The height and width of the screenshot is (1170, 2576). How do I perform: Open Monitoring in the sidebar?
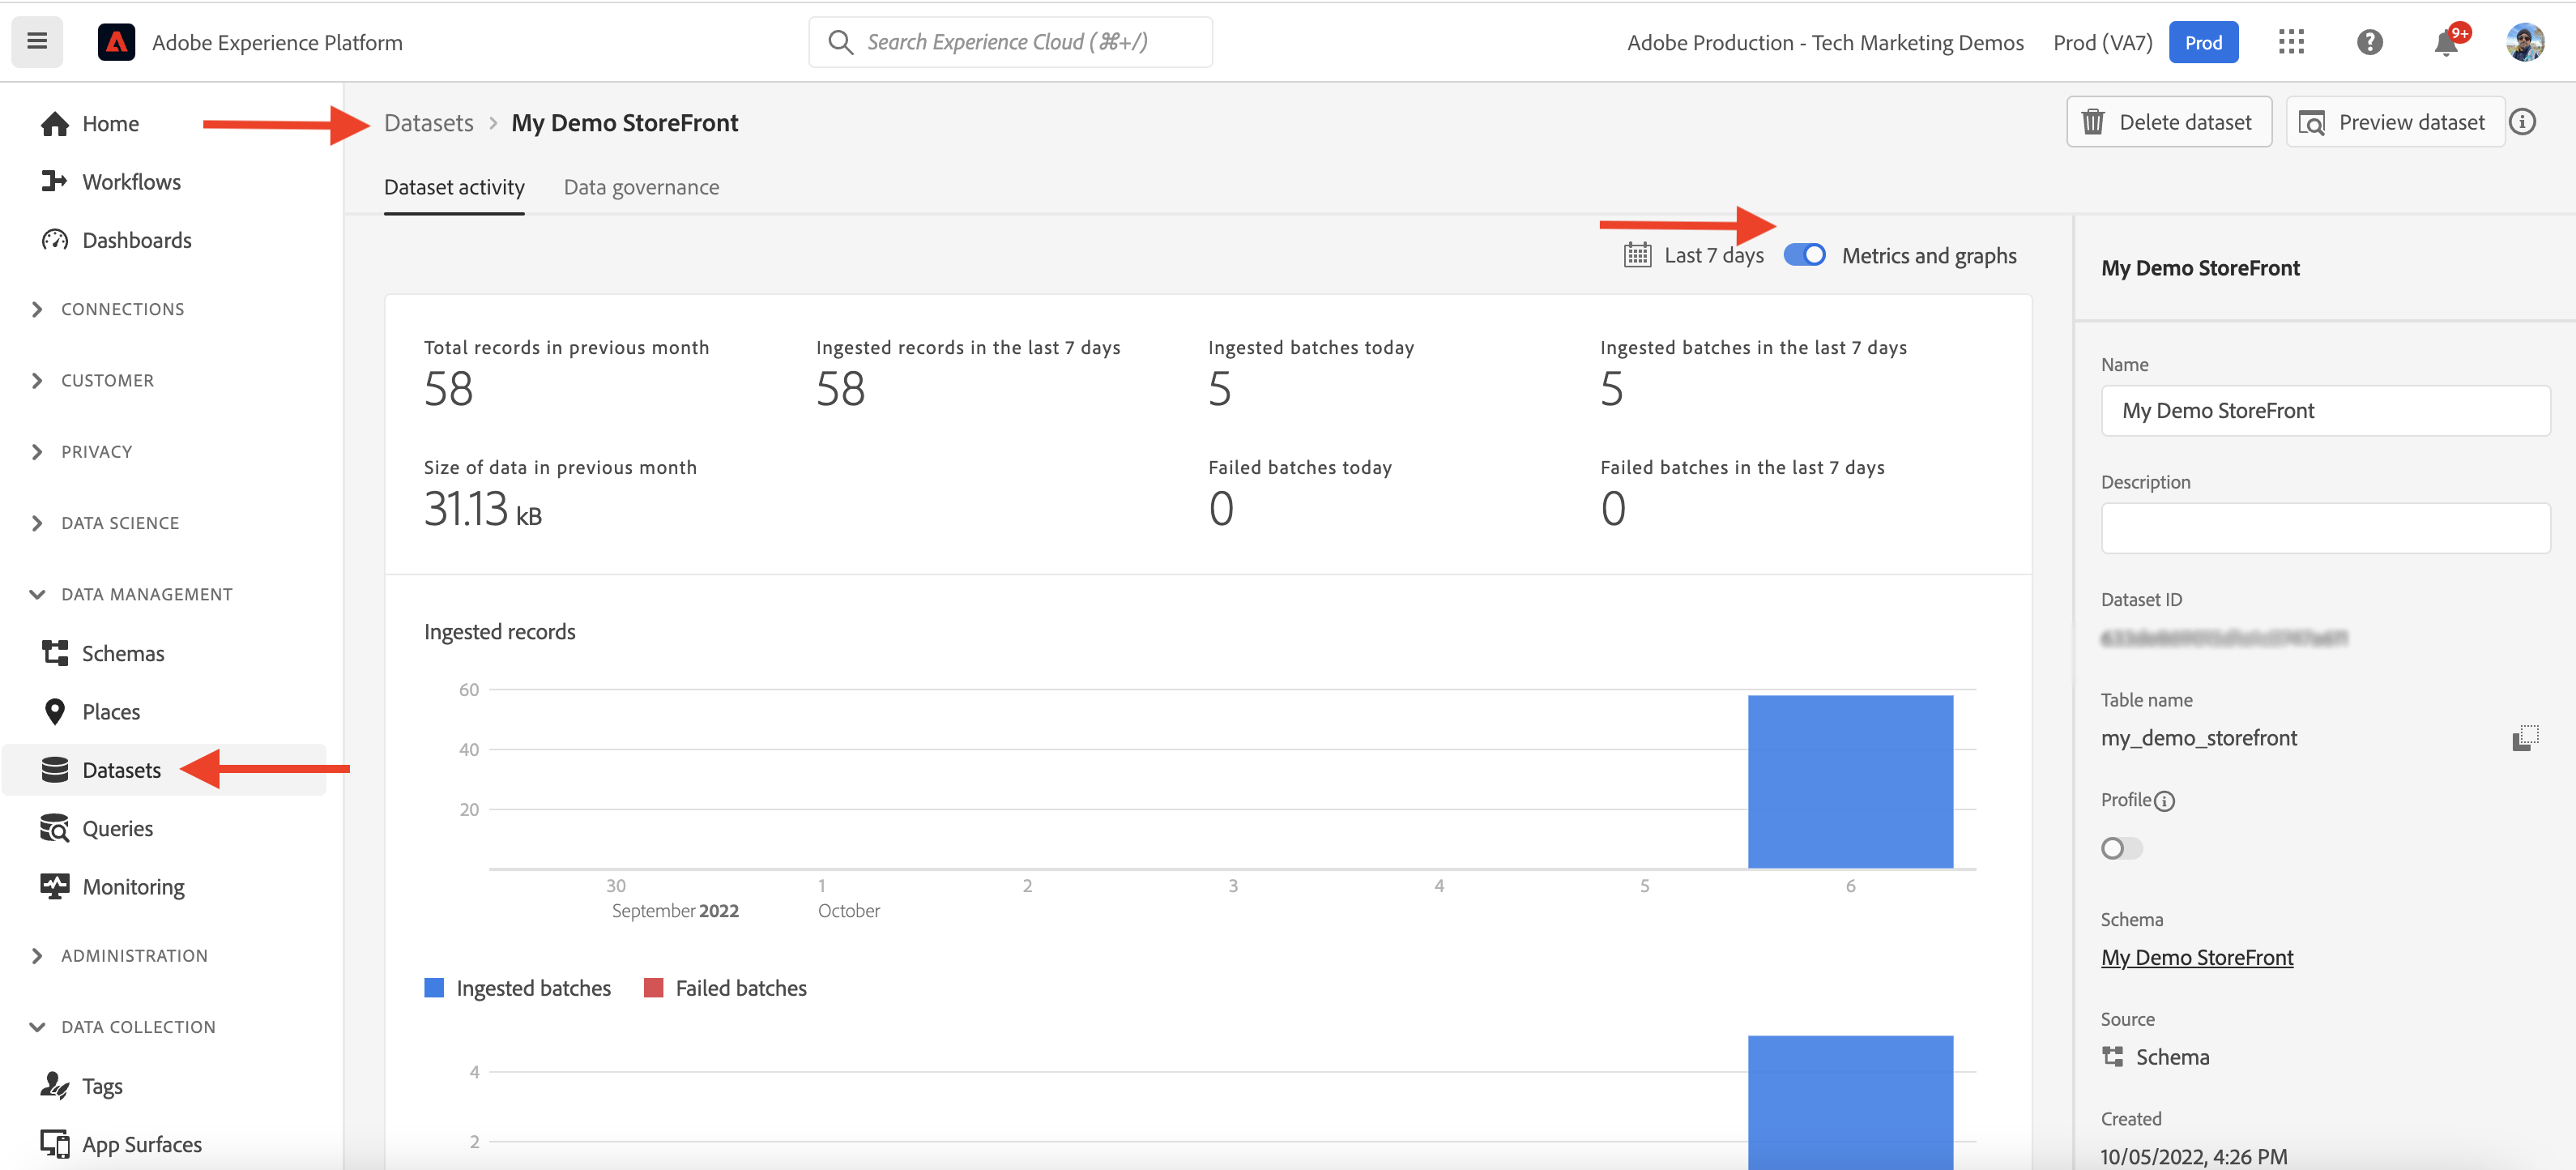tap(133, 887)
